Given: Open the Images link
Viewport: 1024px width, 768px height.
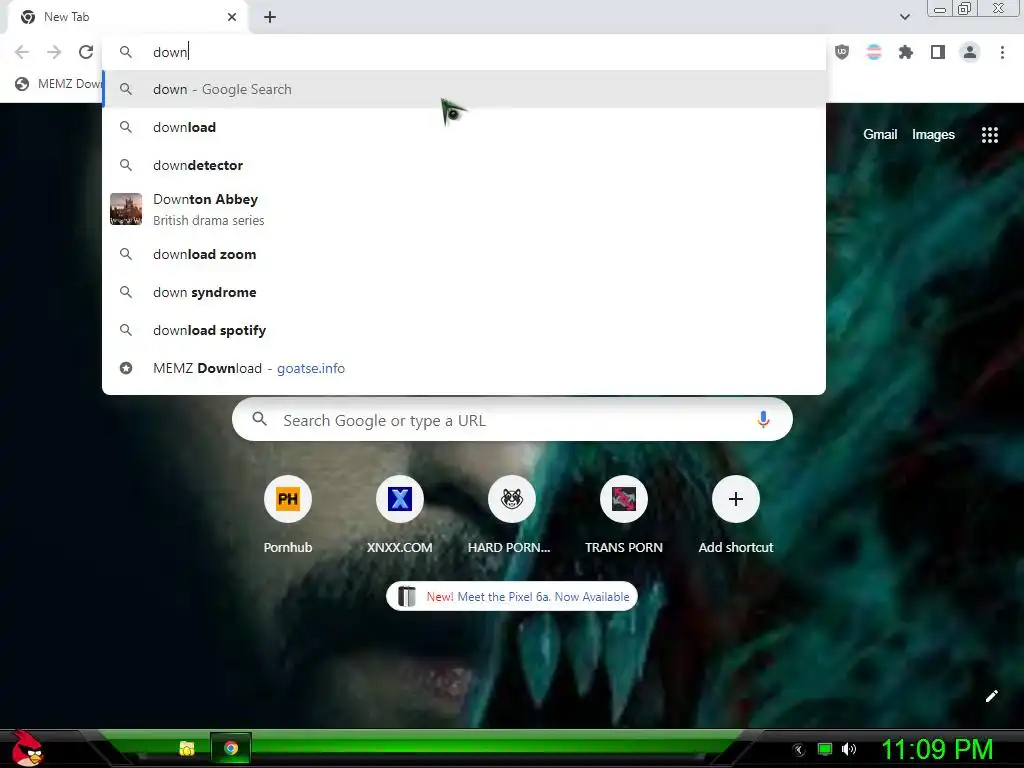Looking at the screenshot, I should coord(933,135).
